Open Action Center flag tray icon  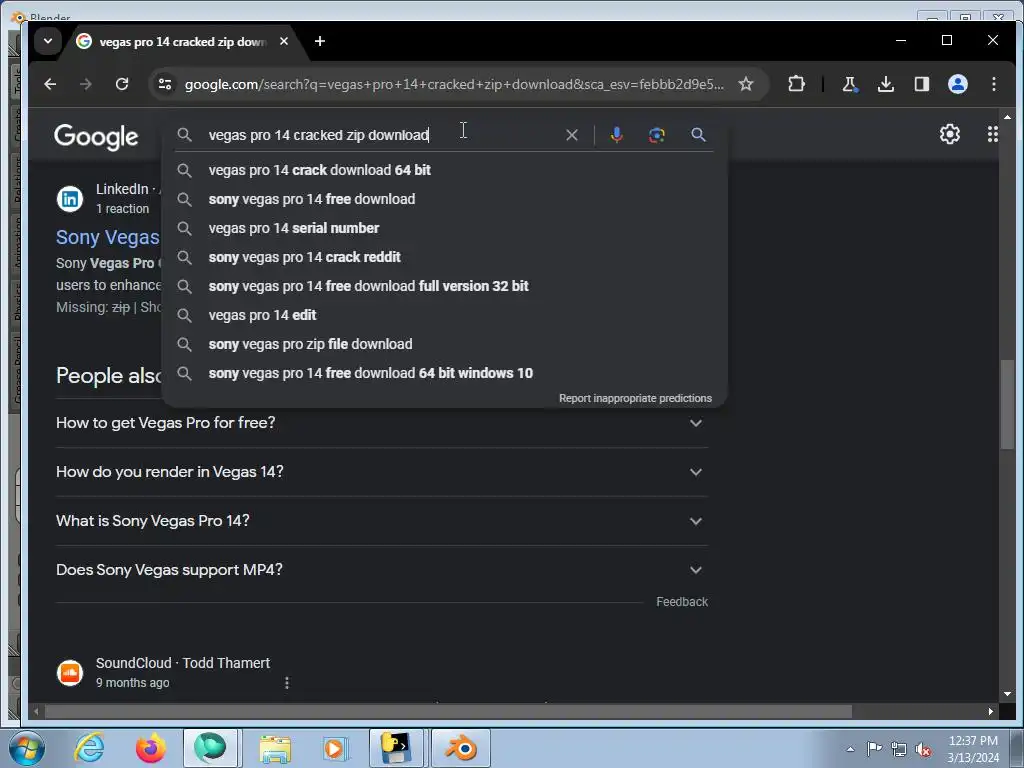tap(874, 748)
